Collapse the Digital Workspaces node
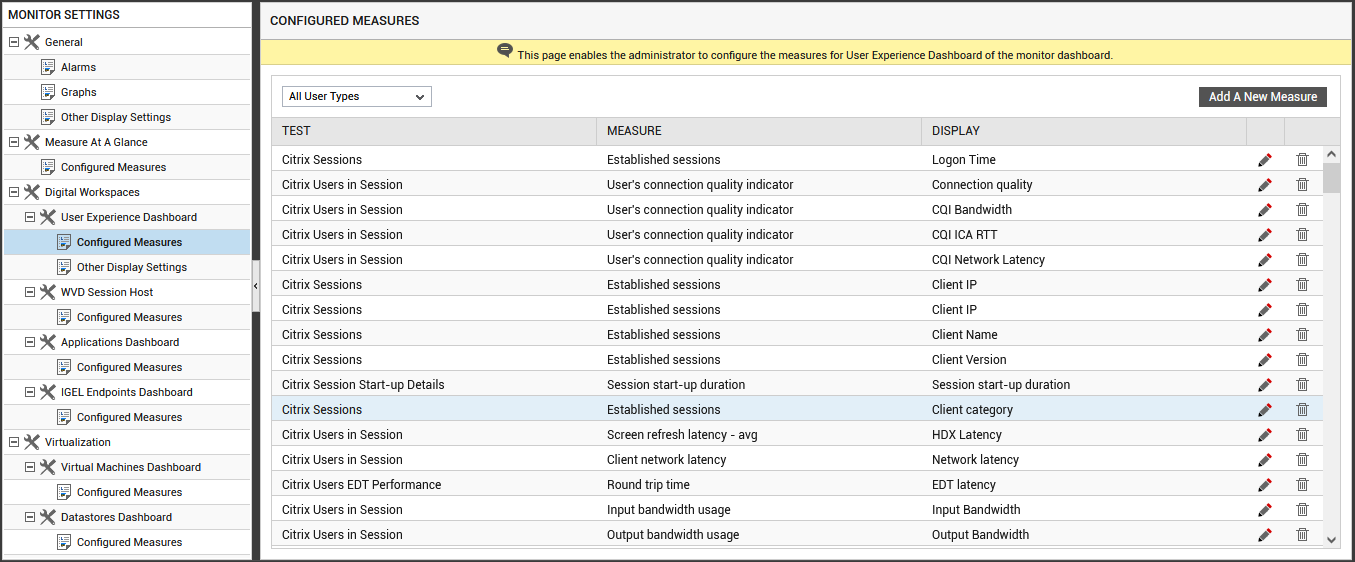 (14, 192)
